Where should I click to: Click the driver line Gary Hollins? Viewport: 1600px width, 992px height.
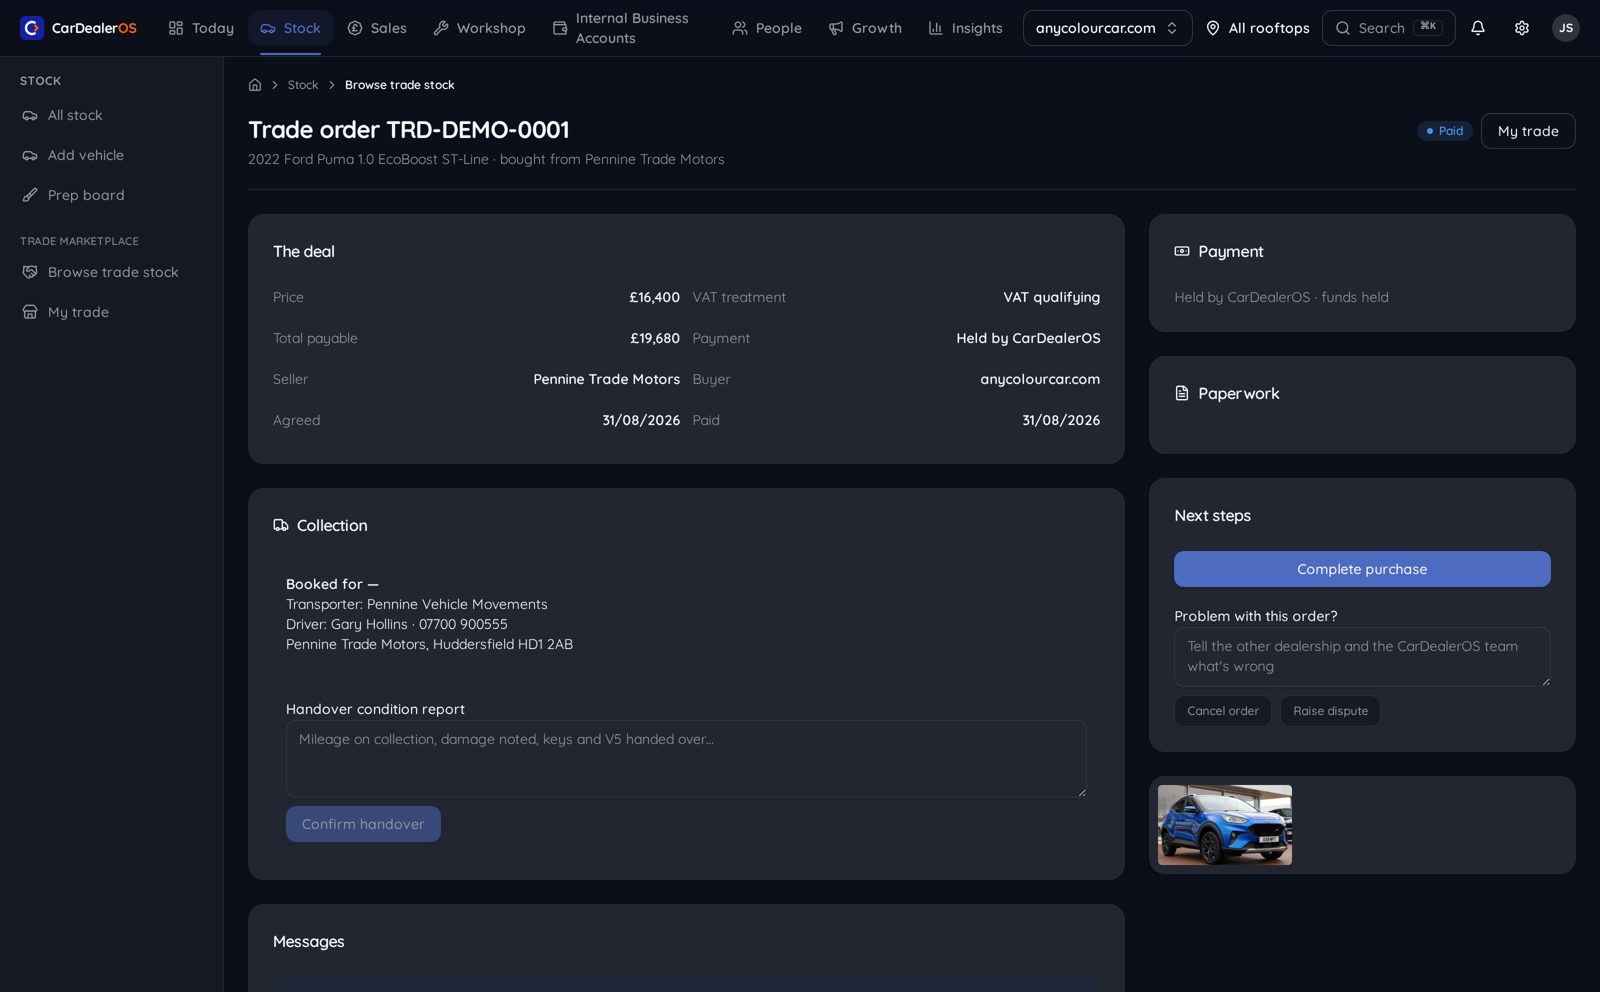(x=397, y=624)
